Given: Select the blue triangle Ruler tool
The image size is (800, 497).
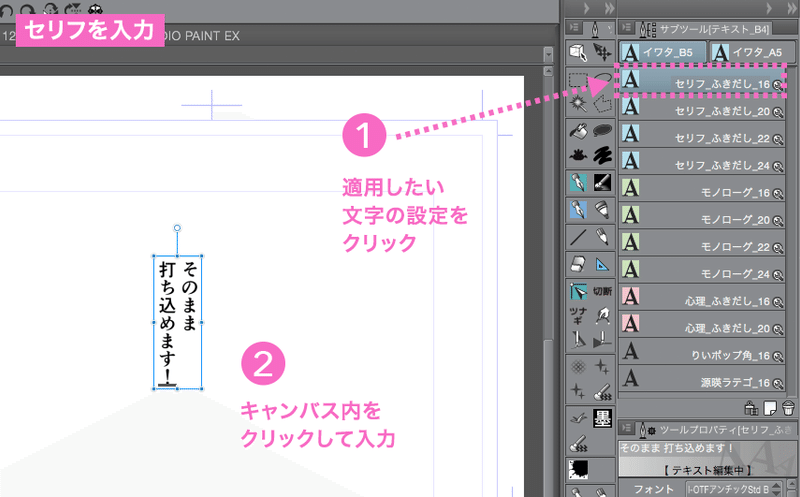Looking at the screenshot, I should tap(602, 264).
